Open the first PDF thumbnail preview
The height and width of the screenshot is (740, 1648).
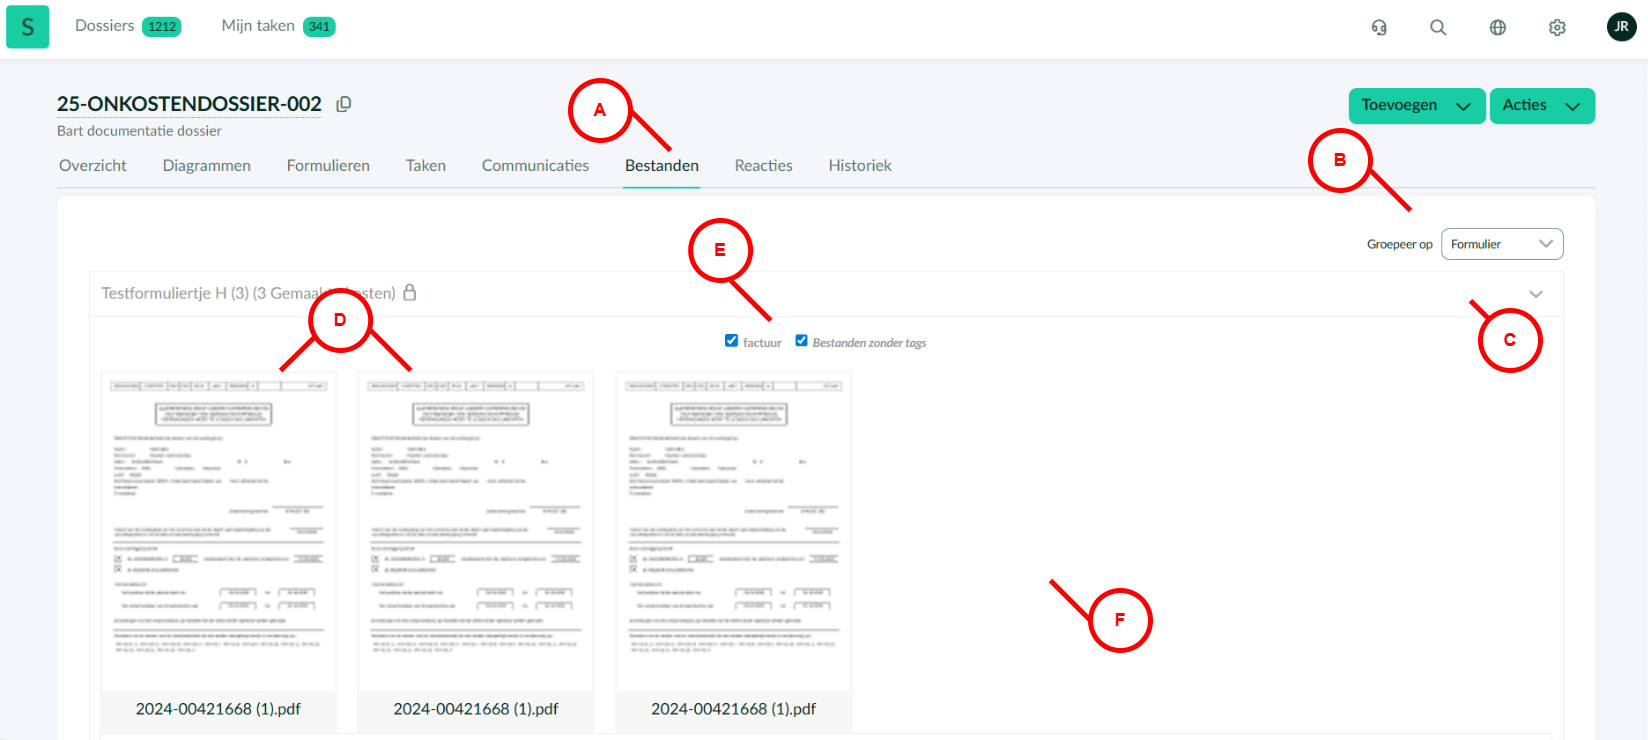(x=218, y=530)
